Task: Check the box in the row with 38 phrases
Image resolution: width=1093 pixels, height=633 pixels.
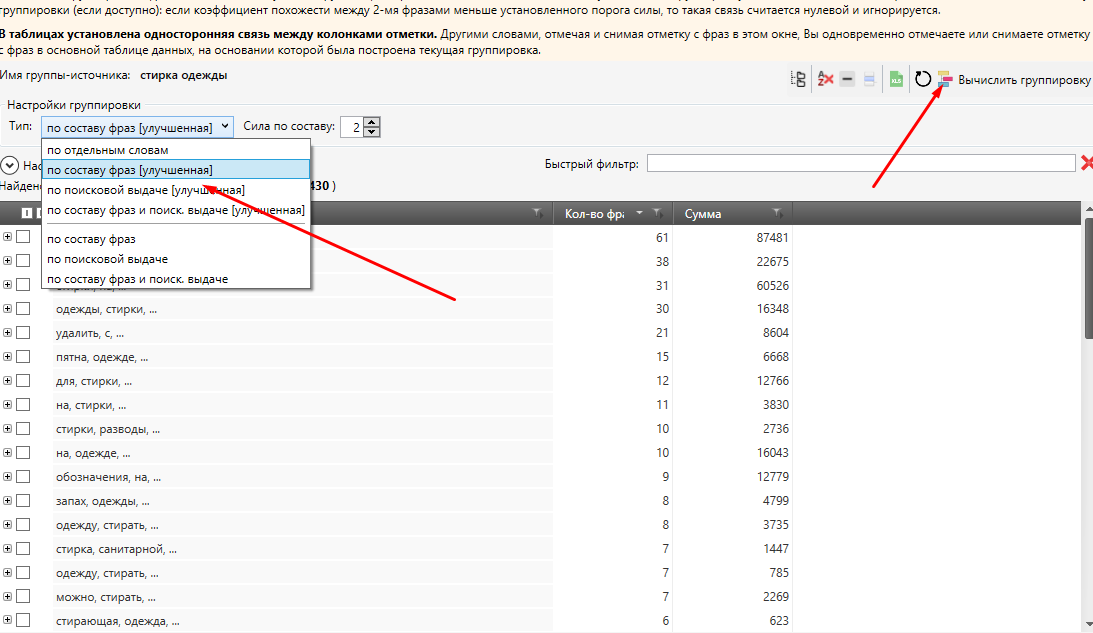Action: (x=23, y=261)
